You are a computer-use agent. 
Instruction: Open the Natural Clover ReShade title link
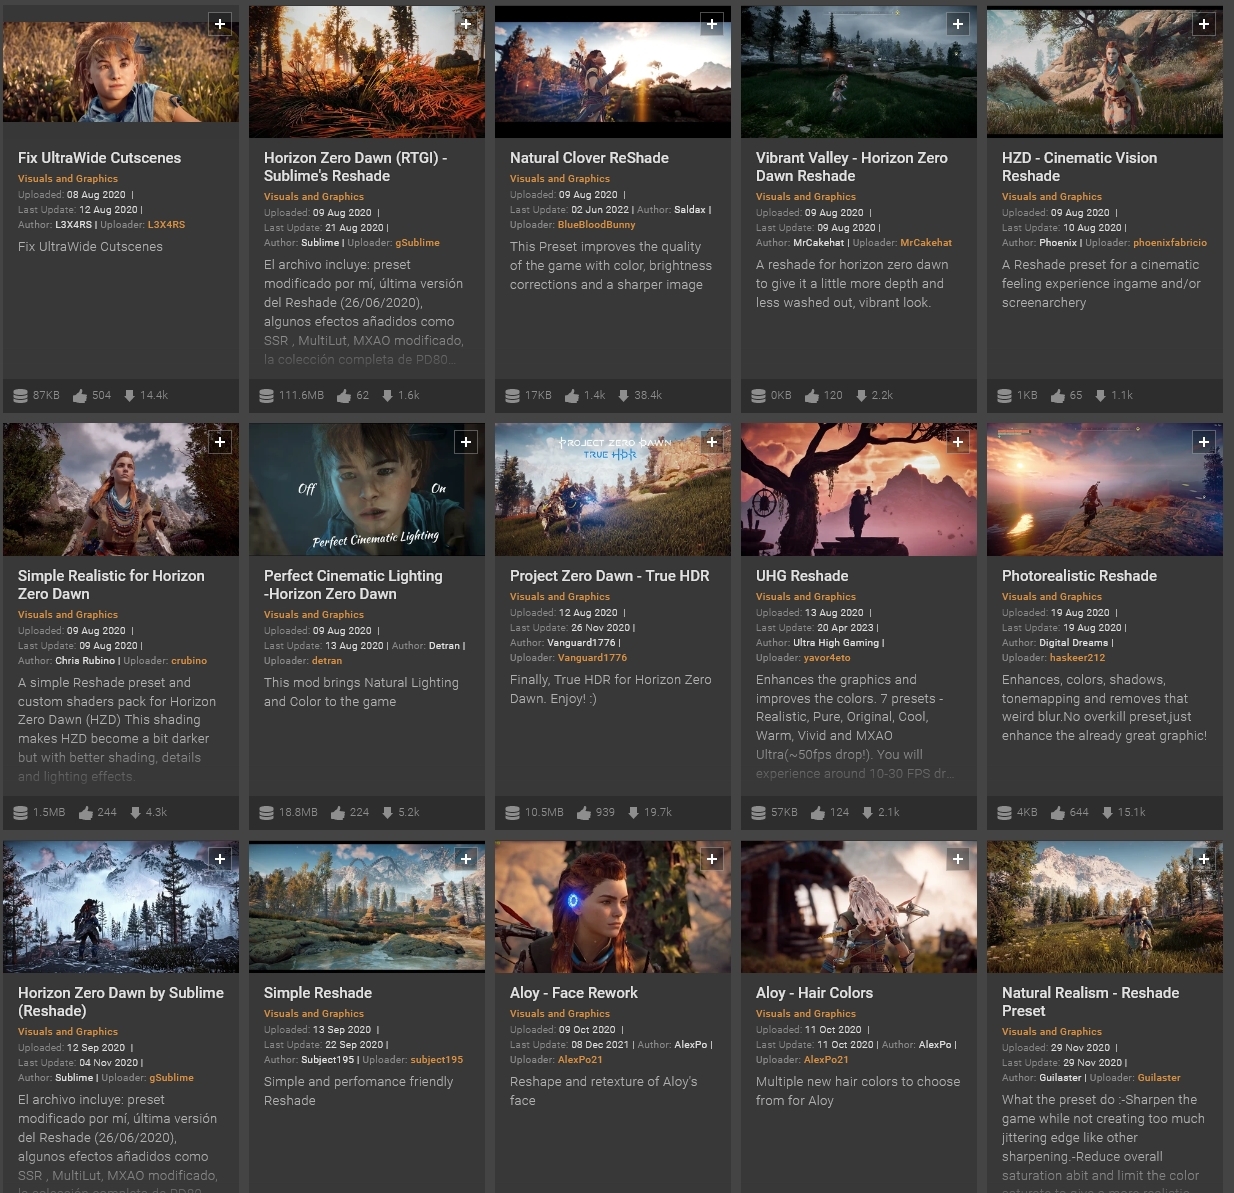589,158
